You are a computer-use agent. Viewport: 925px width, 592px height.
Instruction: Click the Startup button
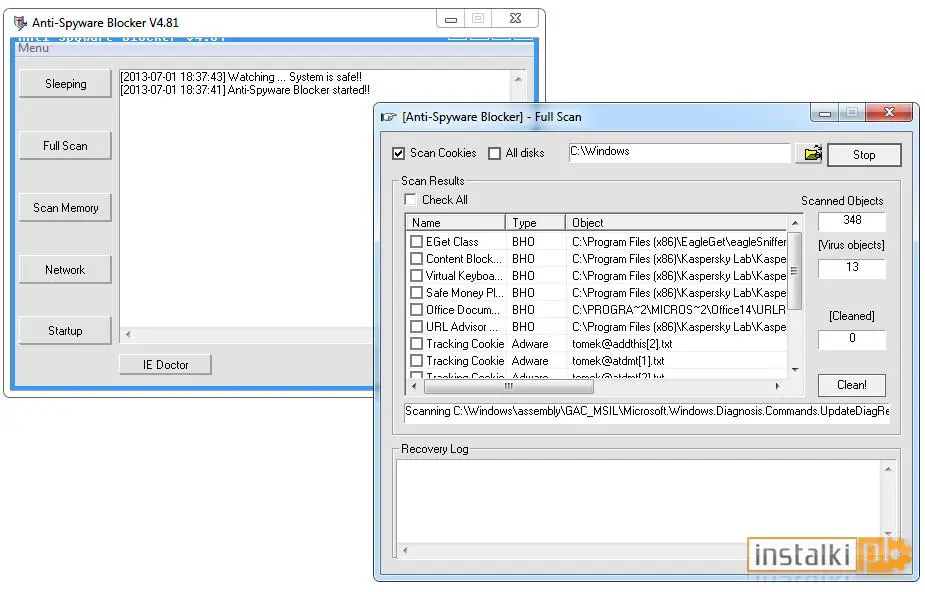(65, 331)
